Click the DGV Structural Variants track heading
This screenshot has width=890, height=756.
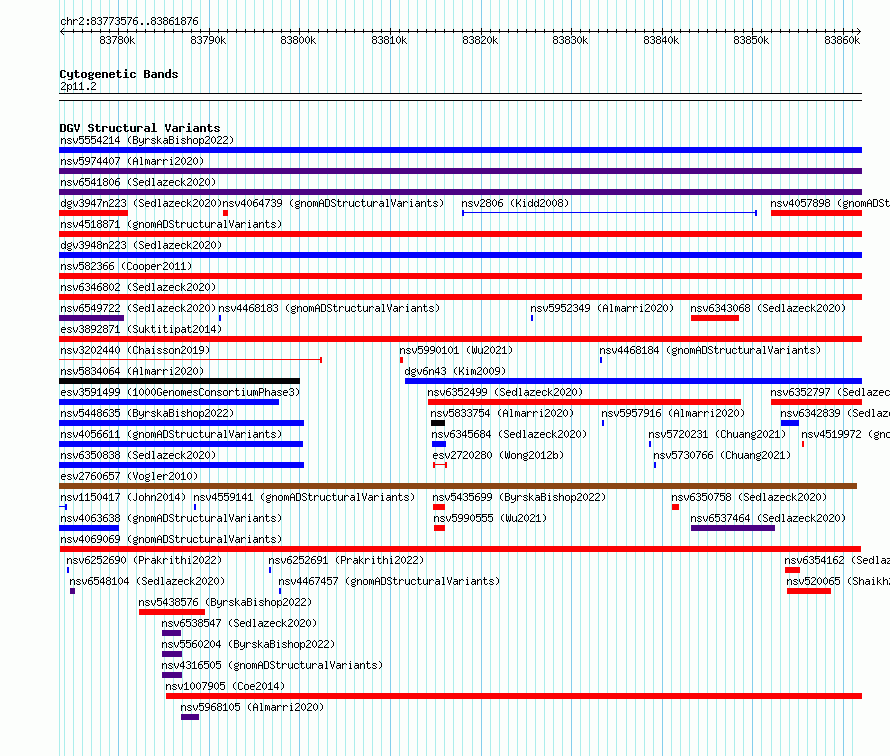pos(140,128)
